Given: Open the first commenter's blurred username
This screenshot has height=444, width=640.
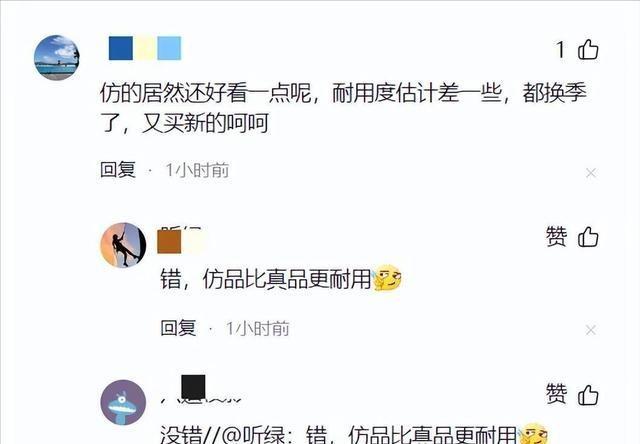Looking at the screenshot, I should (x=145, y=48).
